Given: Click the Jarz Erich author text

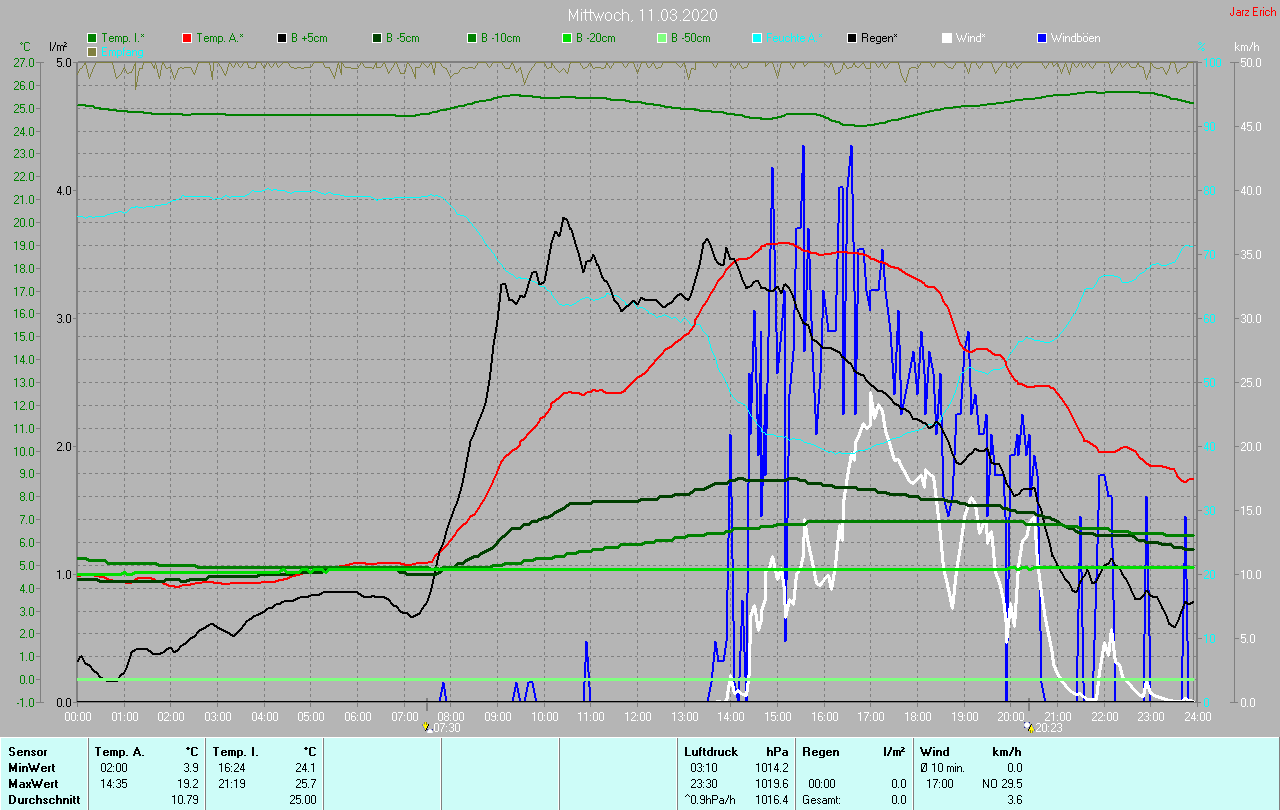Looking at the screenshot, I should (x=1252, y=12).
